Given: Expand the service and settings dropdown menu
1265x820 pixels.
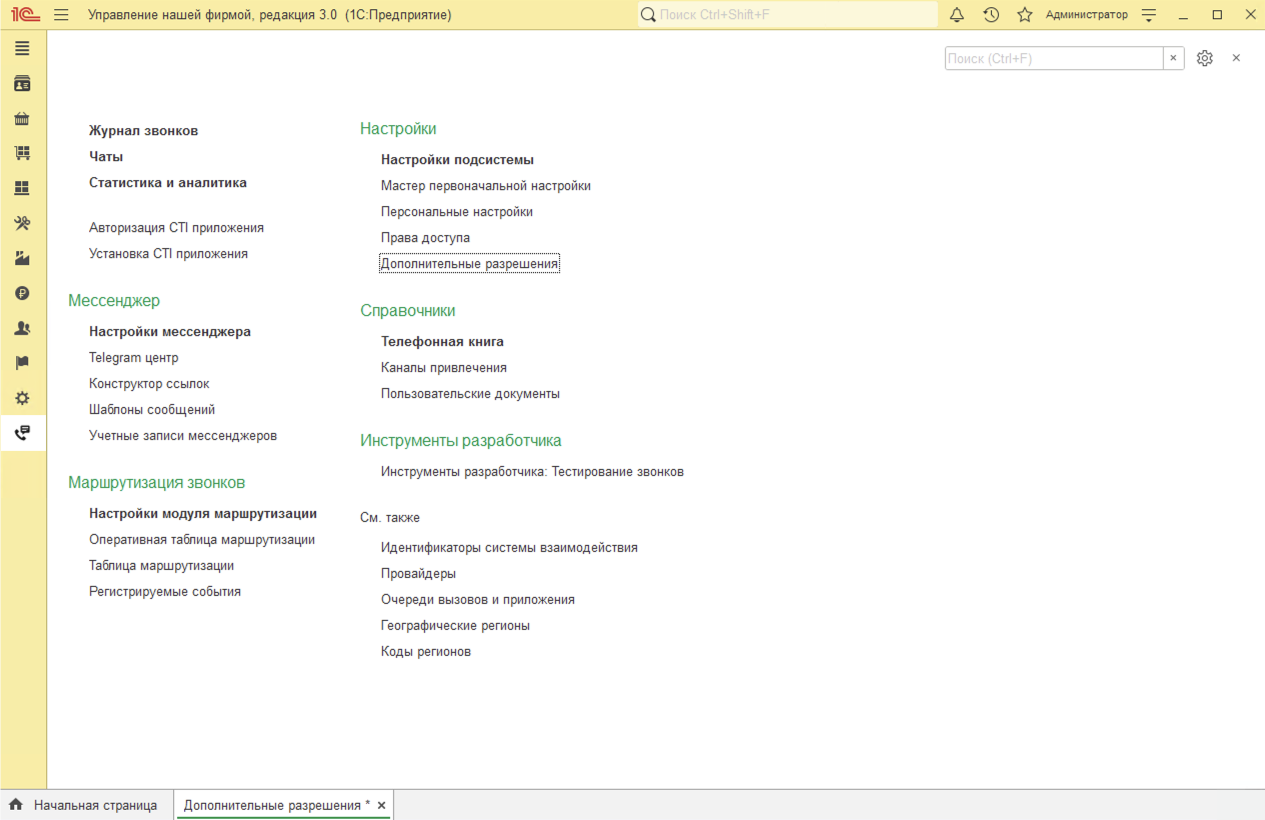Looking at the screenshot, I should [x=1149, y=15].
